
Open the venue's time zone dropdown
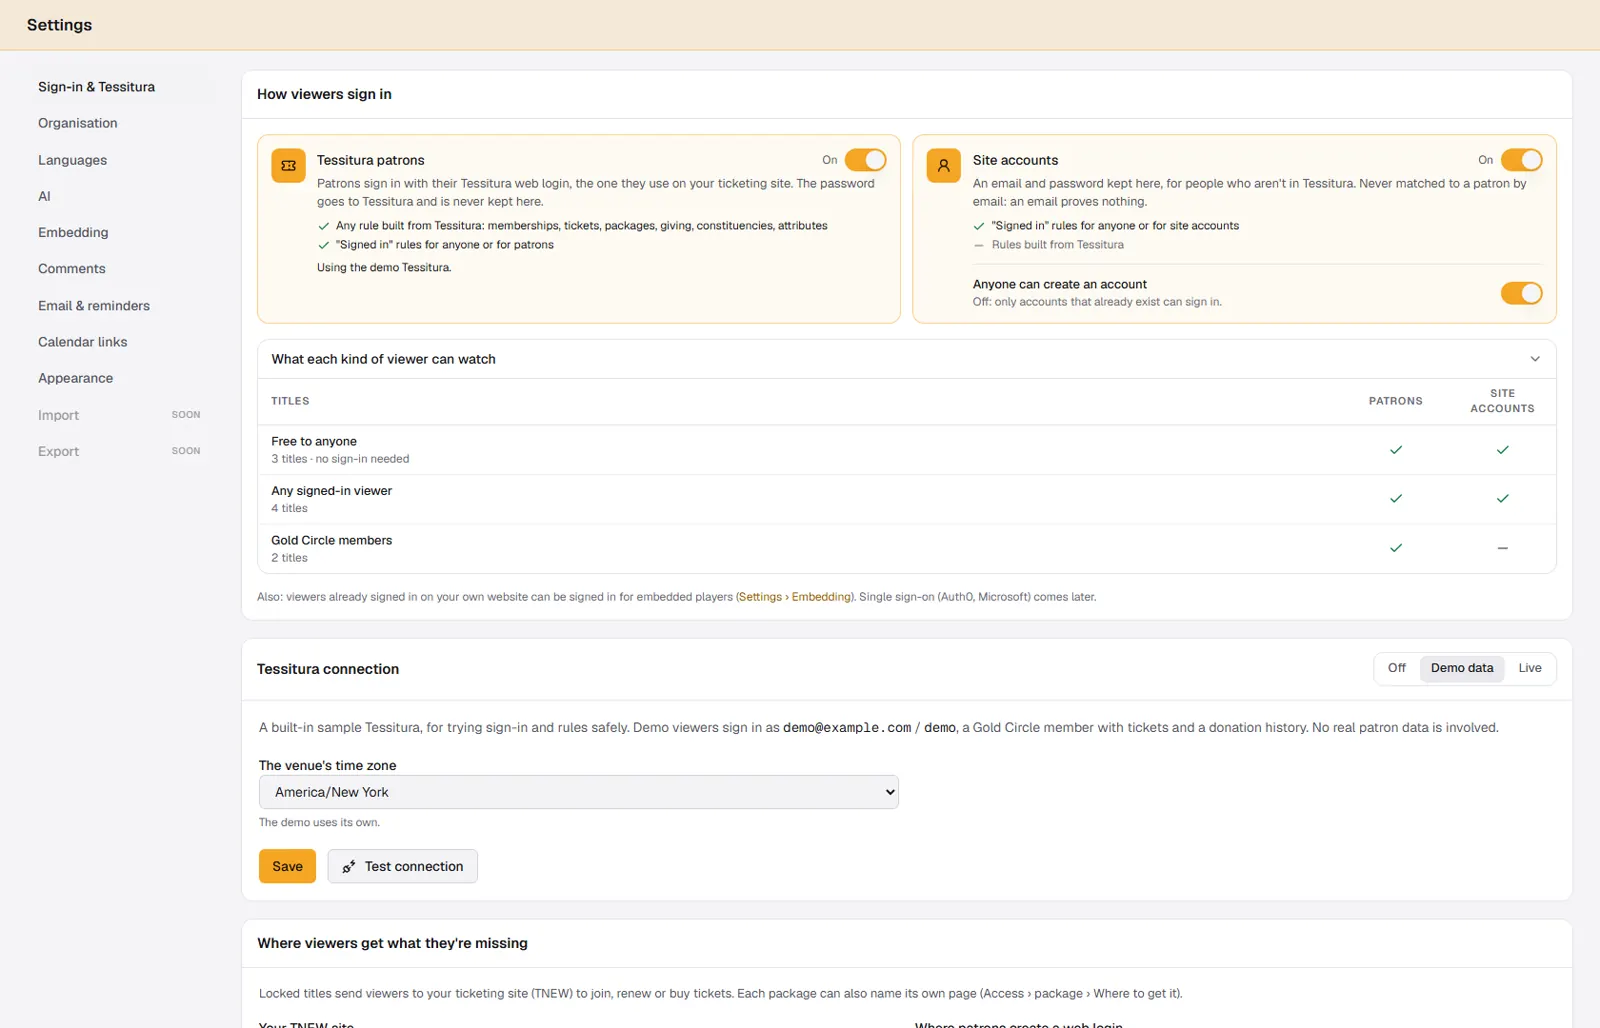(x=579, y=792)
